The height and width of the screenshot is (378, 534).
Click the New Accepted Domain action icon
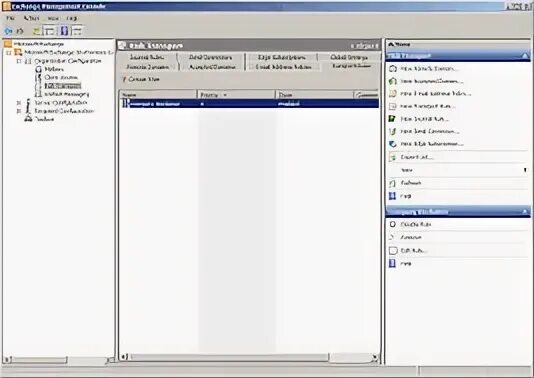click(x=393, y=81)
